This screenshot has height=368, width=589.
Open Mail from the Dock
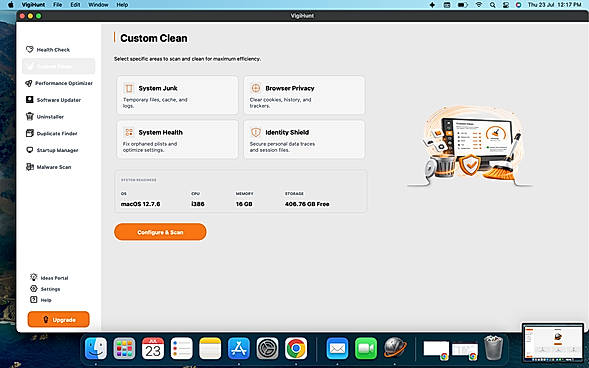coord(337,348)
